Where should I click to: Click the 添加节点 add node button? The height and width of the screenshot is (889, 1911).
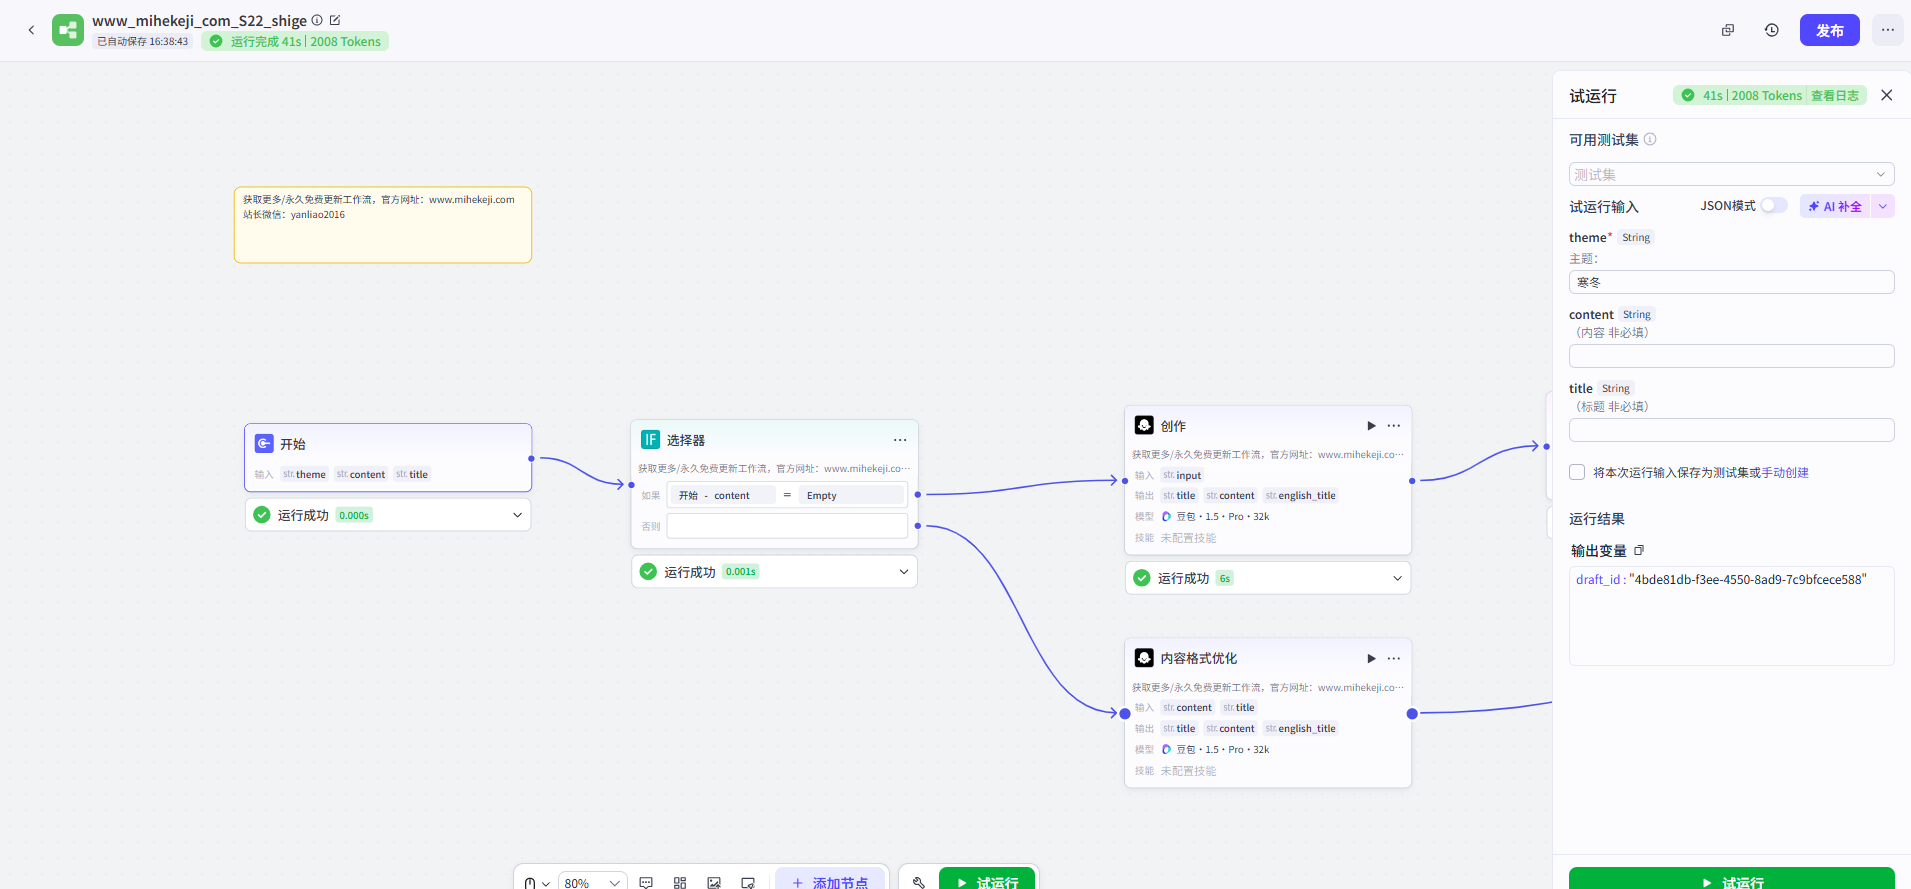829,882
